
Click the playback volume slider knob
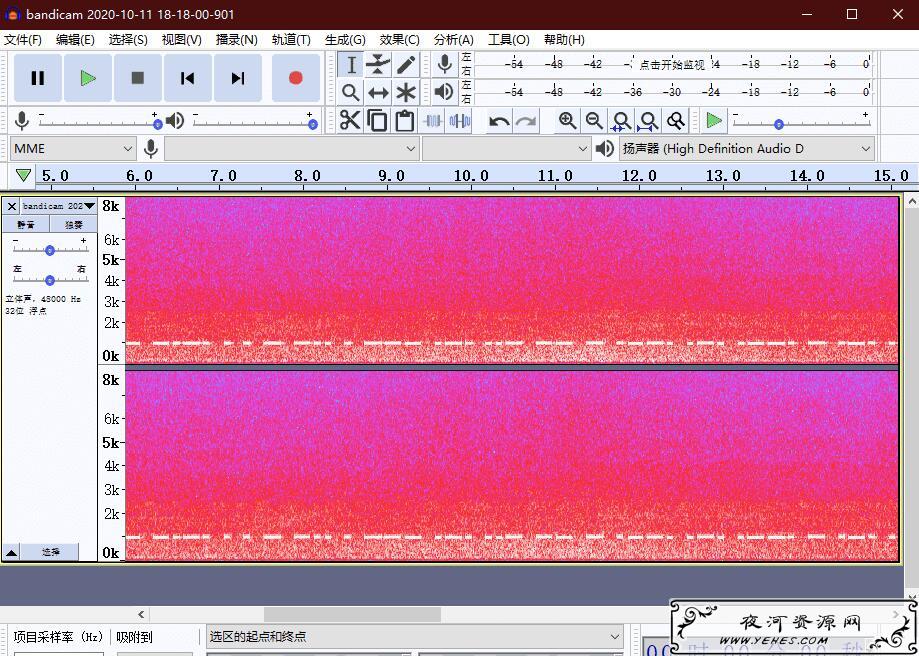[x=313, y=124]
